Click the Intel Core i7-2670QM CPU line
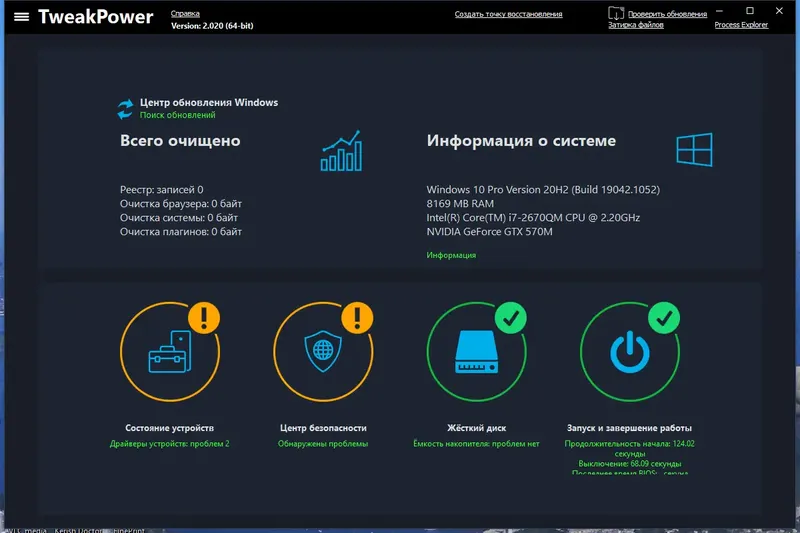Screen dimensions: 800x533 pyautogui.click(x=533, y=217)
